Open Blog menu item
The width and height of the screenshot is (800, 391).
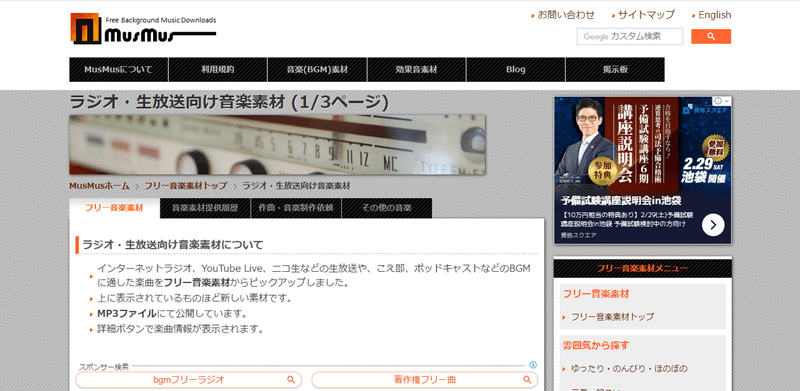(x=516, y=69)
